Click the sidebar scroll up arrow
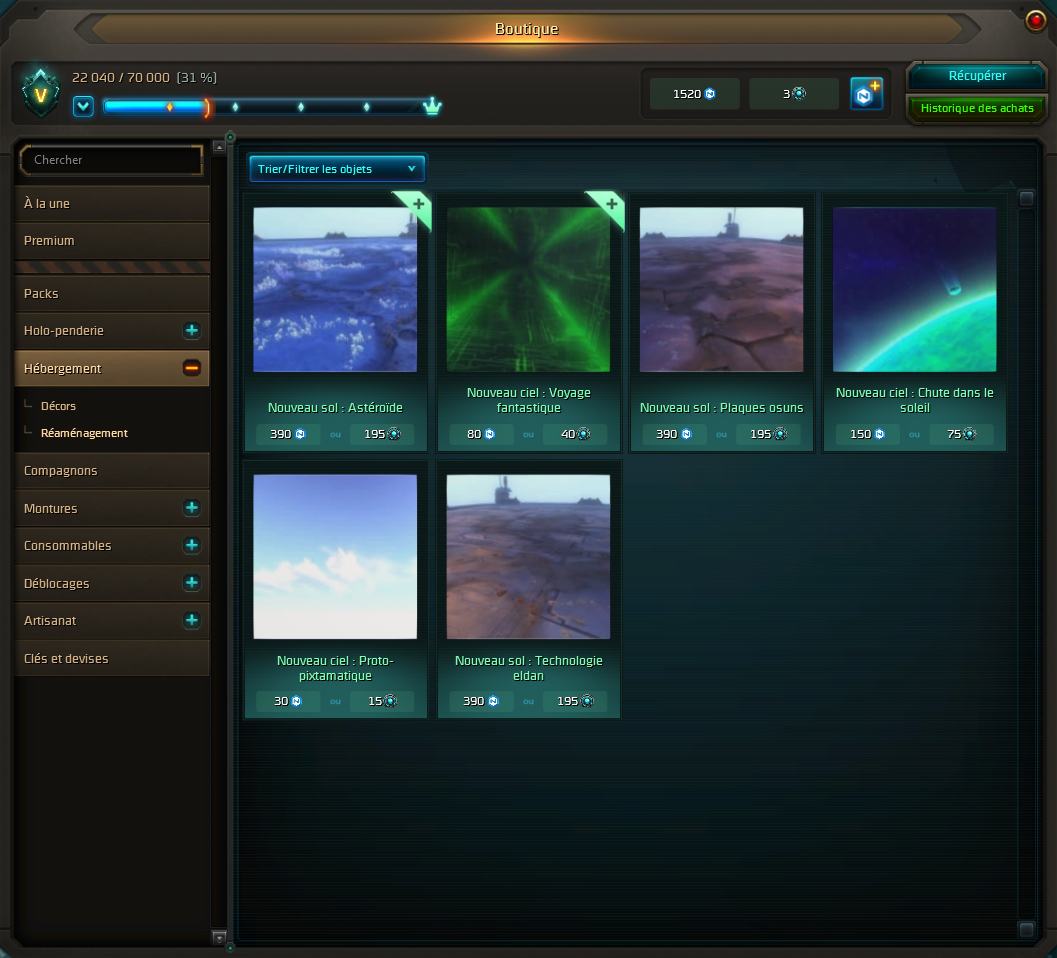 click(x=219, y=146)
